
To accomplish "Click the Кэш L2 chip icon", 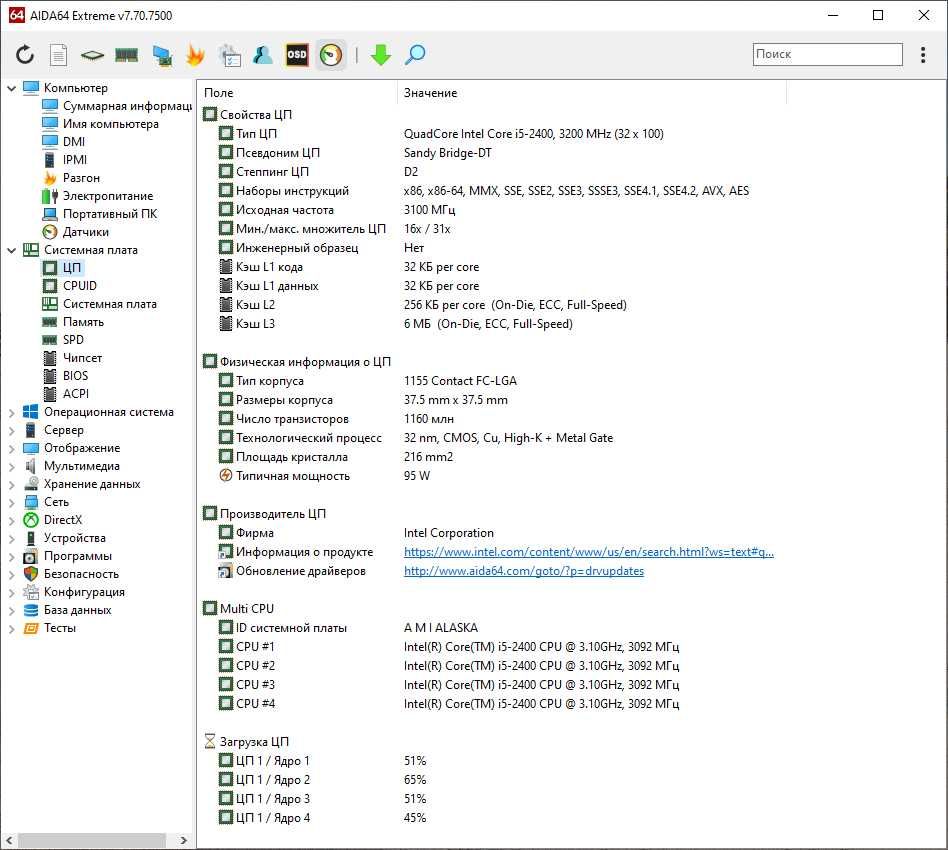I will (226, 305).
